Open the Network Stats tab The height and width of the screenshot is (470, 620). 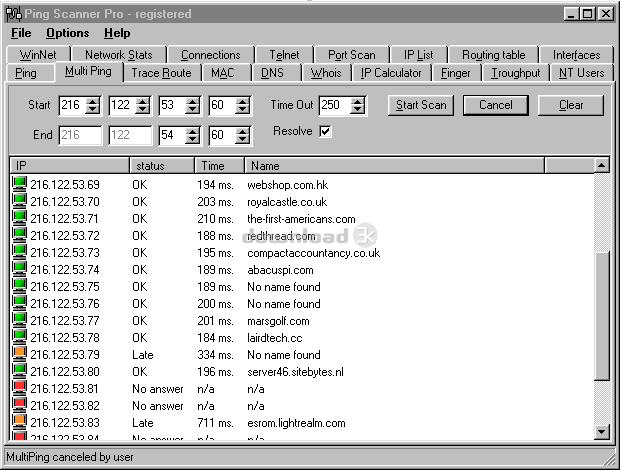(x=119, y=55)
